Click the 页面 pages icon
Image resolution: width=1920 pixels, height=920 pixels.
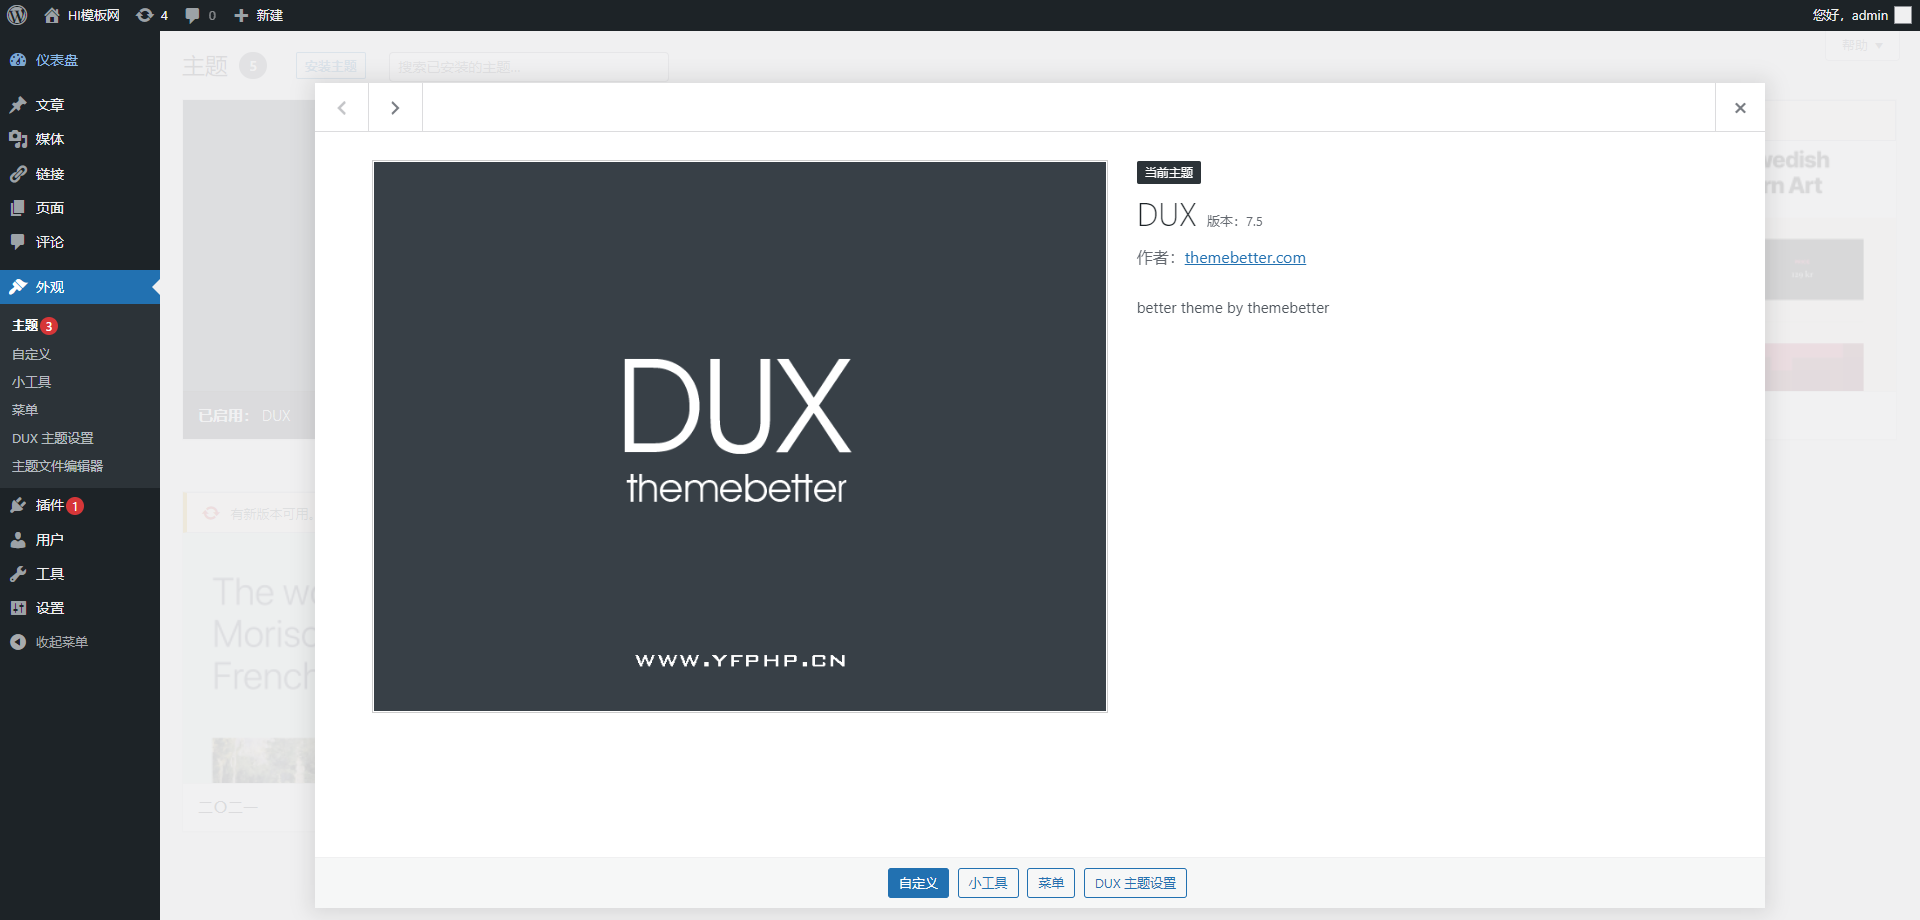18,208
